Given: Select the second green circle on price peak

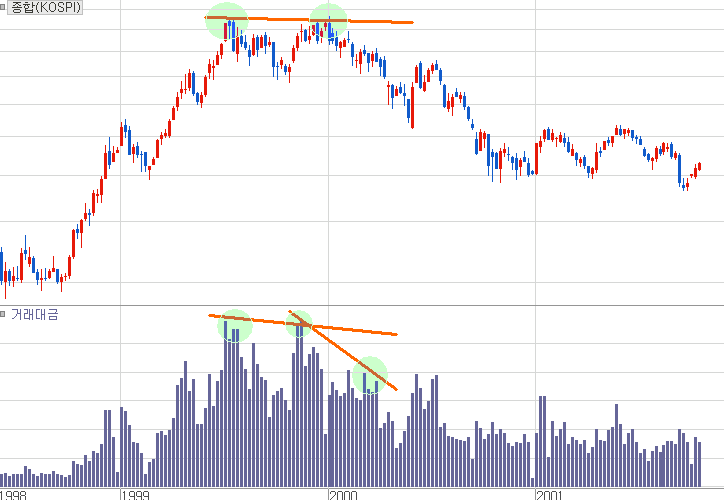Looking at the screenshot, I should point(328,23).
